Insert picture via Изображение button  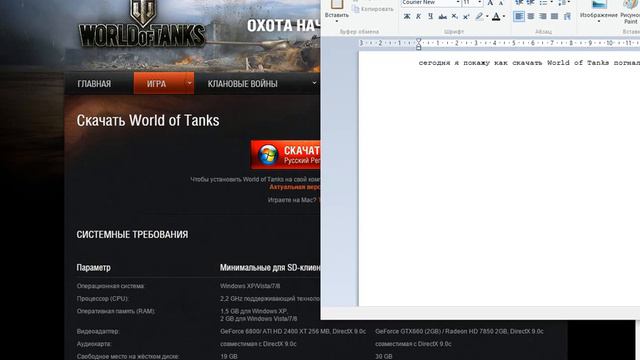599,11
